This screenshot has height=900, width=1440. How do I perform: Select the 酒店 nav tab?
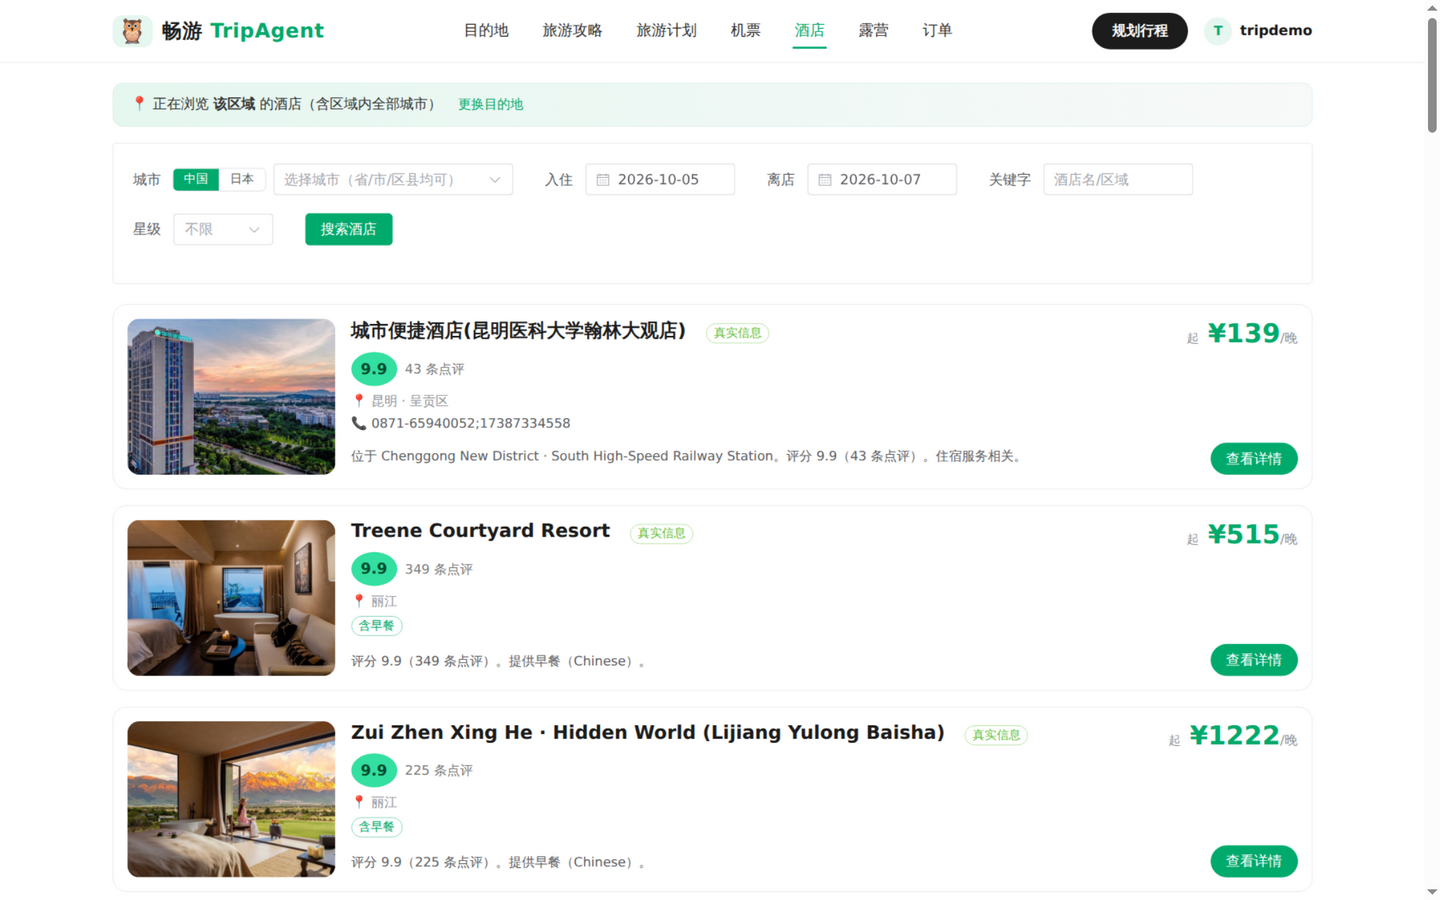[x=809, y=31]
